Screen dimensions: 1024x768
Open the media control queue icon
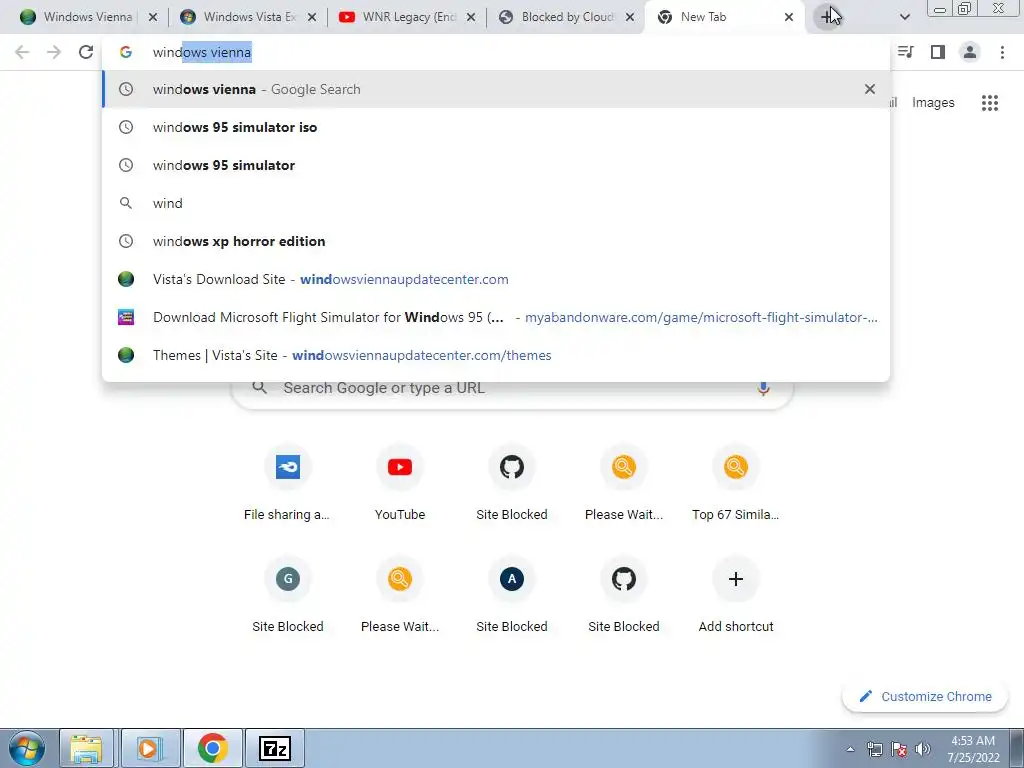906,52
